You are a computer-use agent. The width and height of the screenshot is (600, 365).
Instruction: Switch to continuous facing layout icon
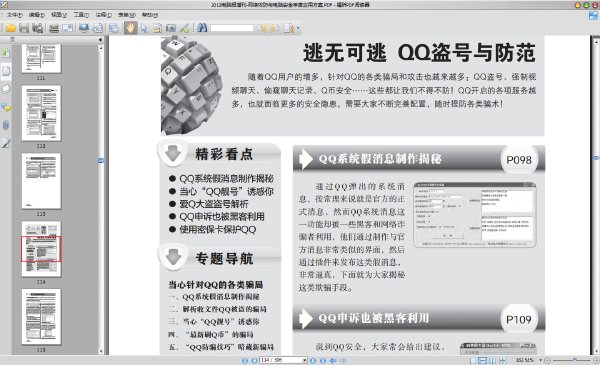point(502,360)
